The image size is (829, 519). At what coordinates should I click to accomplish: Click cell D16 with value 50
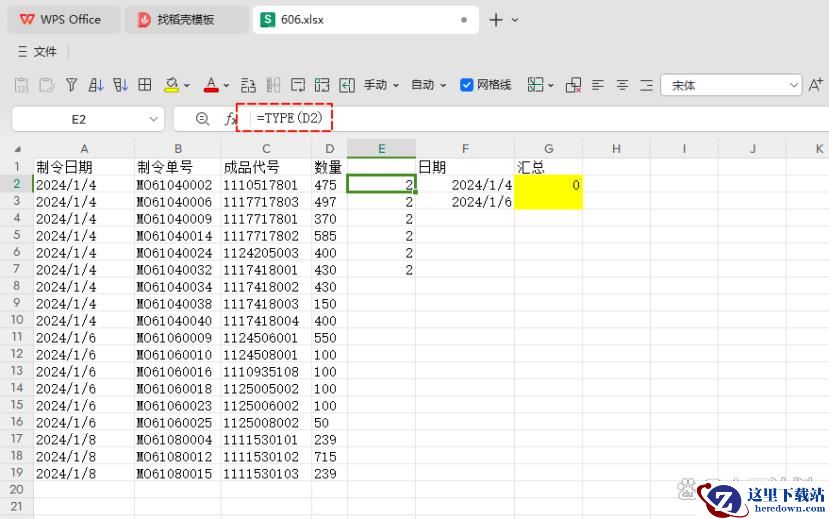click(x=329, y=422)
